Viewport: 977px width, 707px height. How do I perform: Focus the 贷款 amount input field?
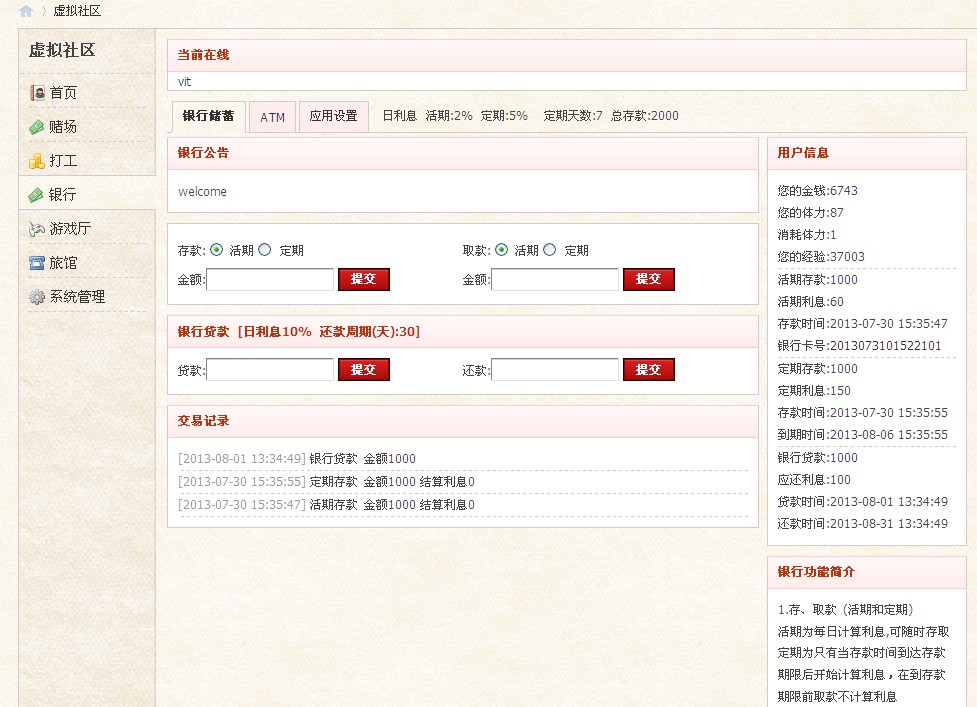point(270,369)
